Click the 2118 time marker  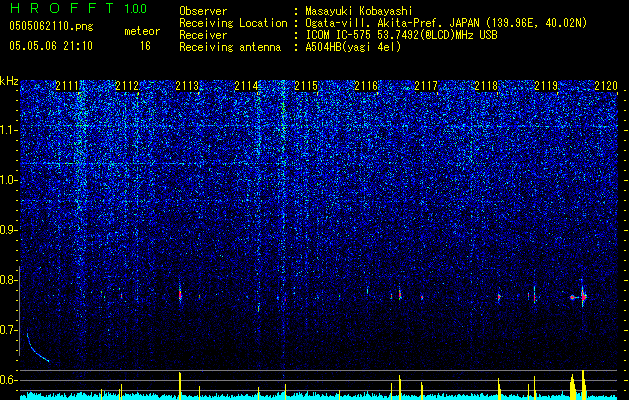click(x=486, y=85)
